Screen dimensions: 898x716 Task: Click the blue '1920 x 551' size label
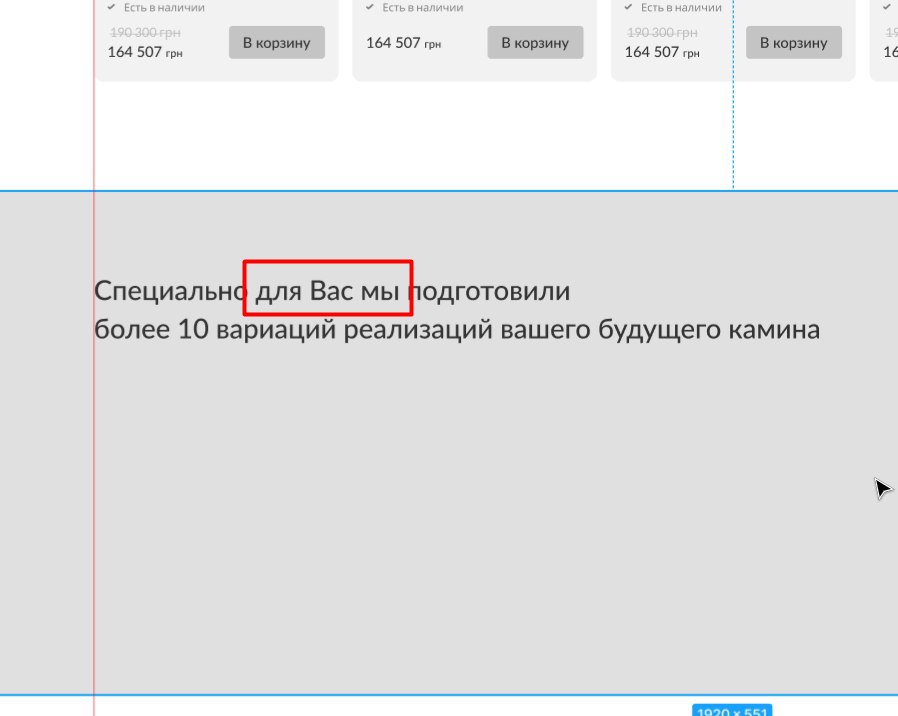[x=732, y=710]
